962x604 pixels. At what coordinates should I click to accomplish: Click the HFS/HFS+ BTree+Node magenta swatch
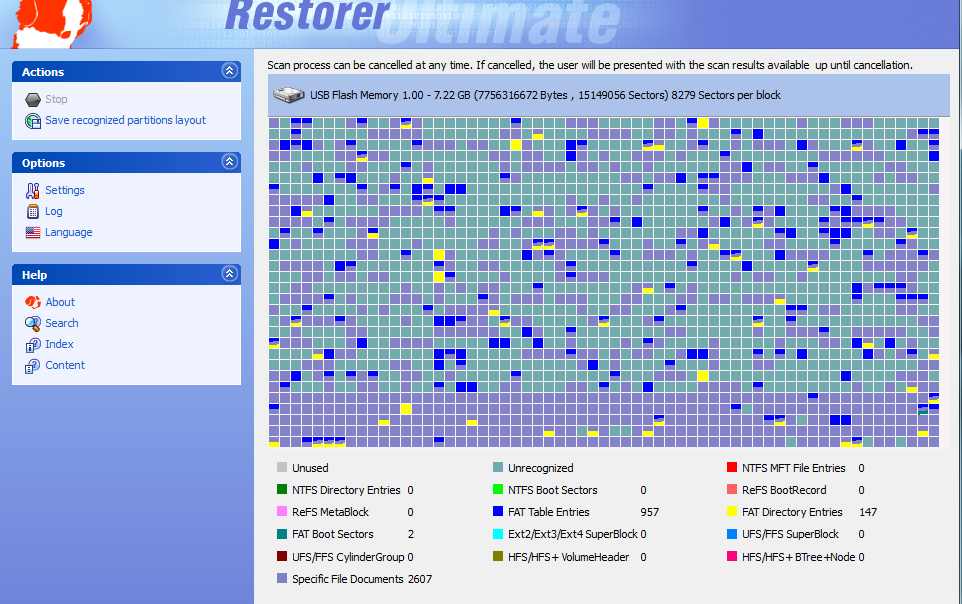tap(732, 556)
